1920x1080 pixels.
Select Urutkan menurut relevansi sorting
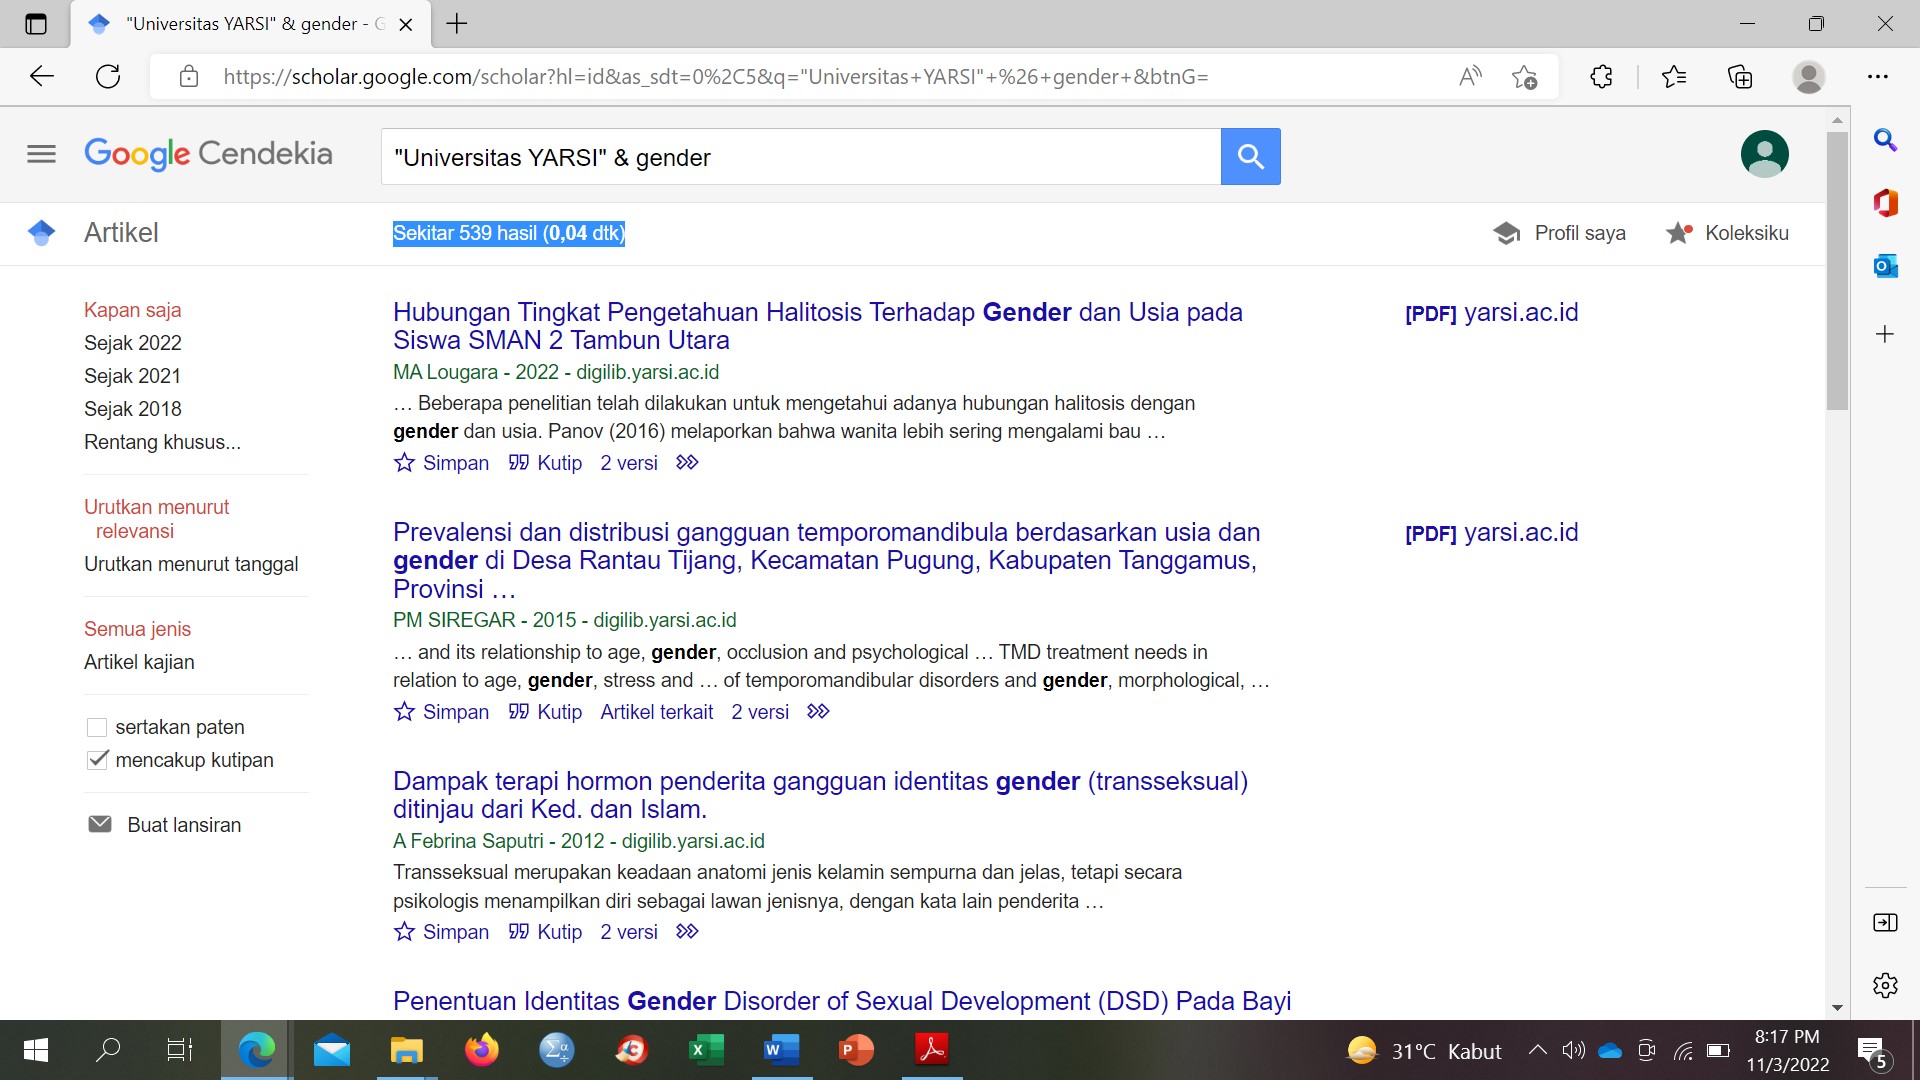(x=157, y=519)
